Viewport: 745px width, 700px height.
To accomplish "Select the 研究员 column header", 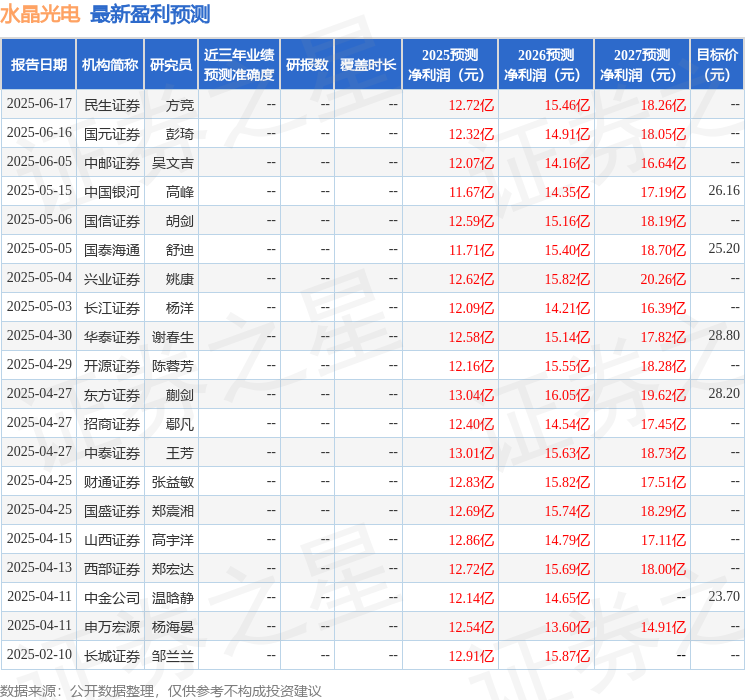I will pos(171,65).
